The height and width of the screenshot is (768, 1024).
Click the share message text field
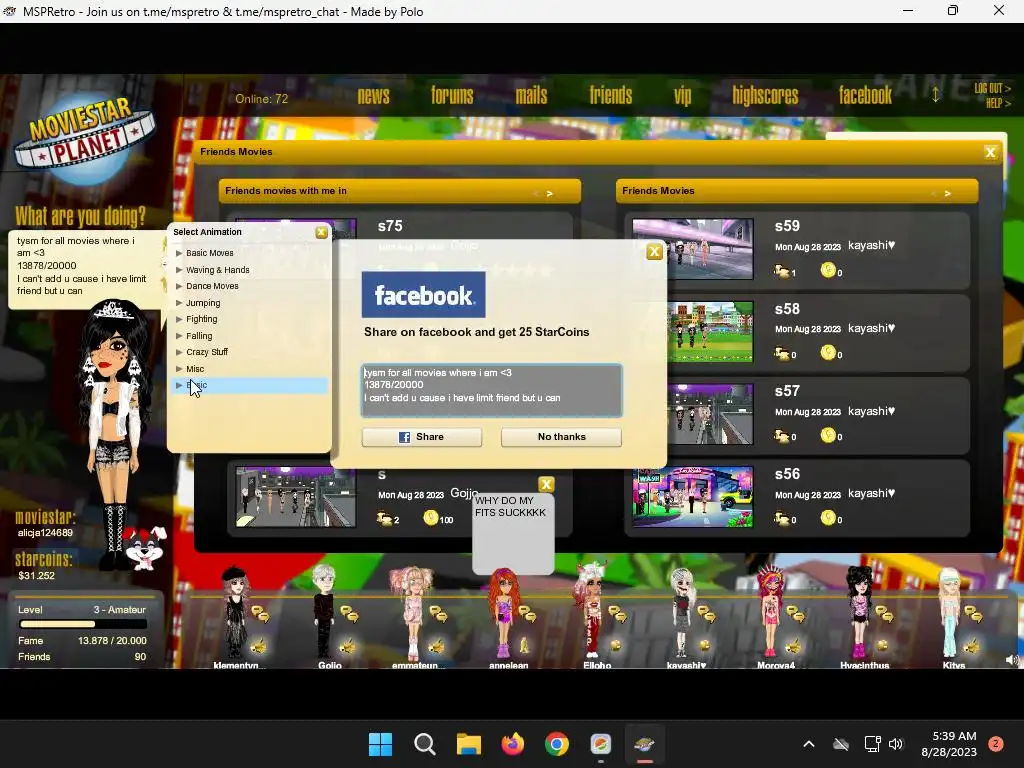pos(491,391)
